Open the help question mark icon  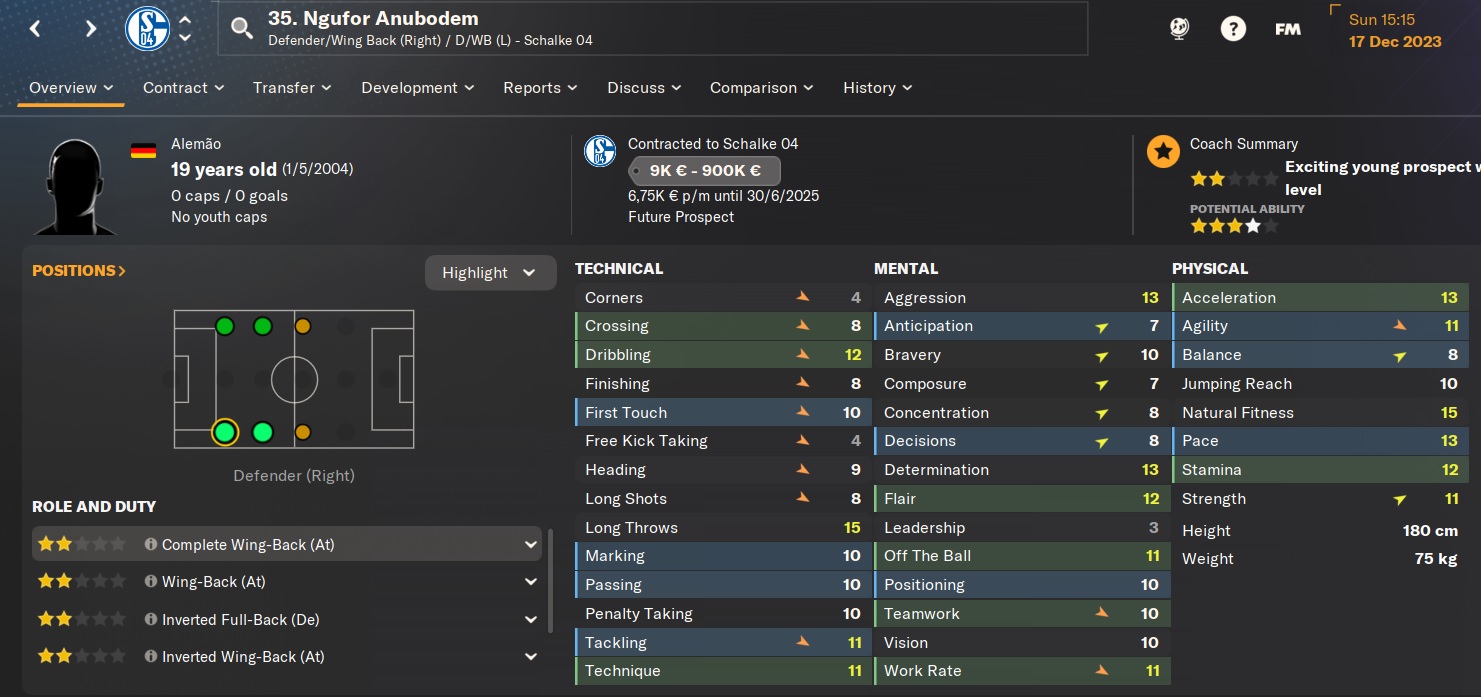tap(1233, 28)
